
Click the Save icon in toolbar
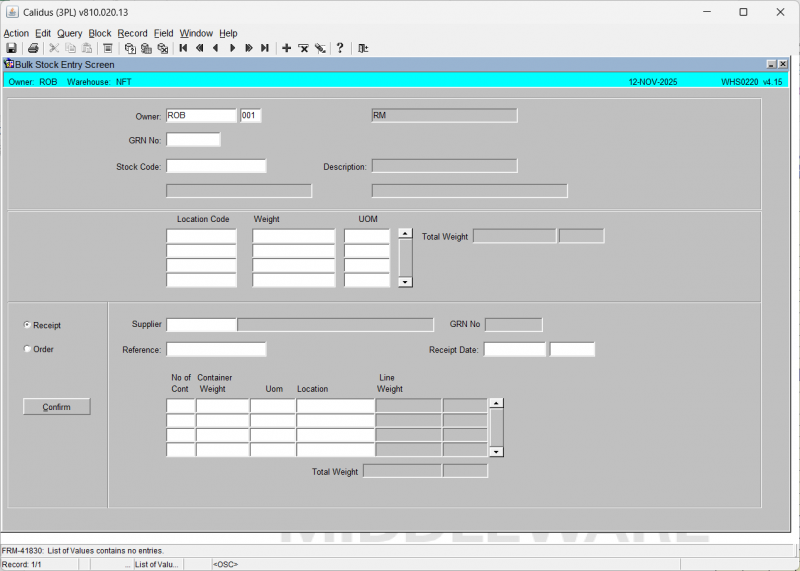click(11, 48)
